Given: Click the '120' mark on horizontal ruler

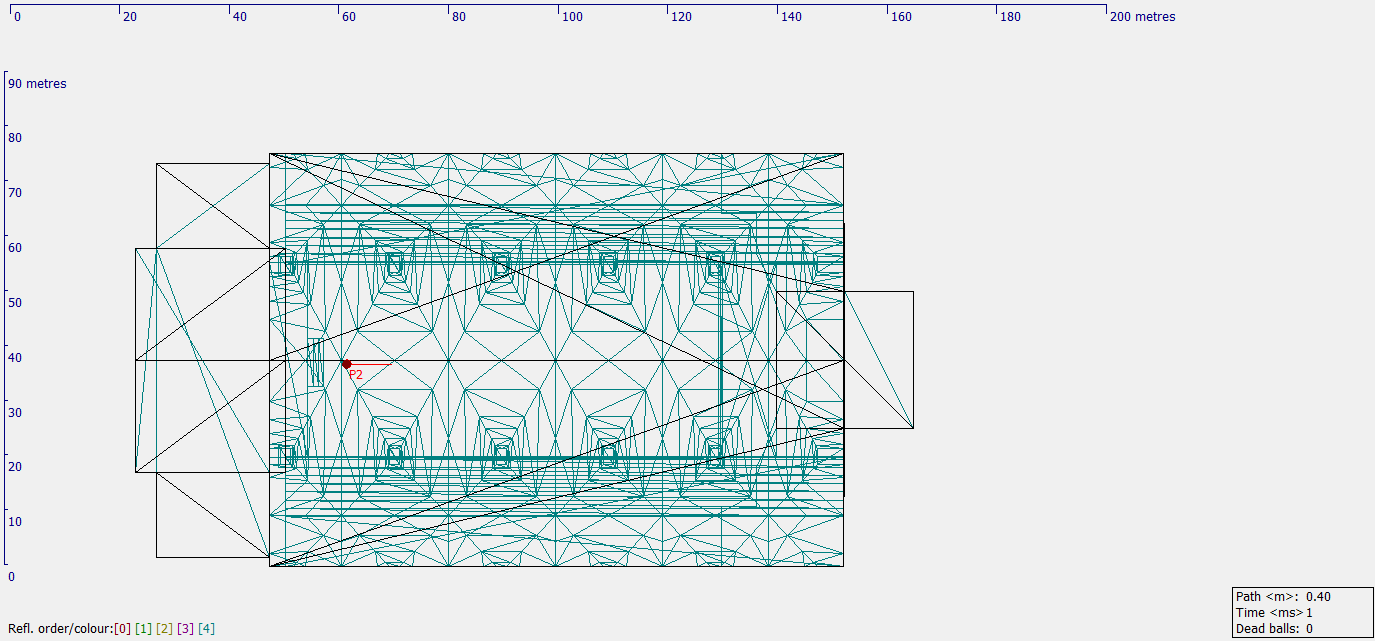Looking at the screenshot, I should [x=681, y=17].
